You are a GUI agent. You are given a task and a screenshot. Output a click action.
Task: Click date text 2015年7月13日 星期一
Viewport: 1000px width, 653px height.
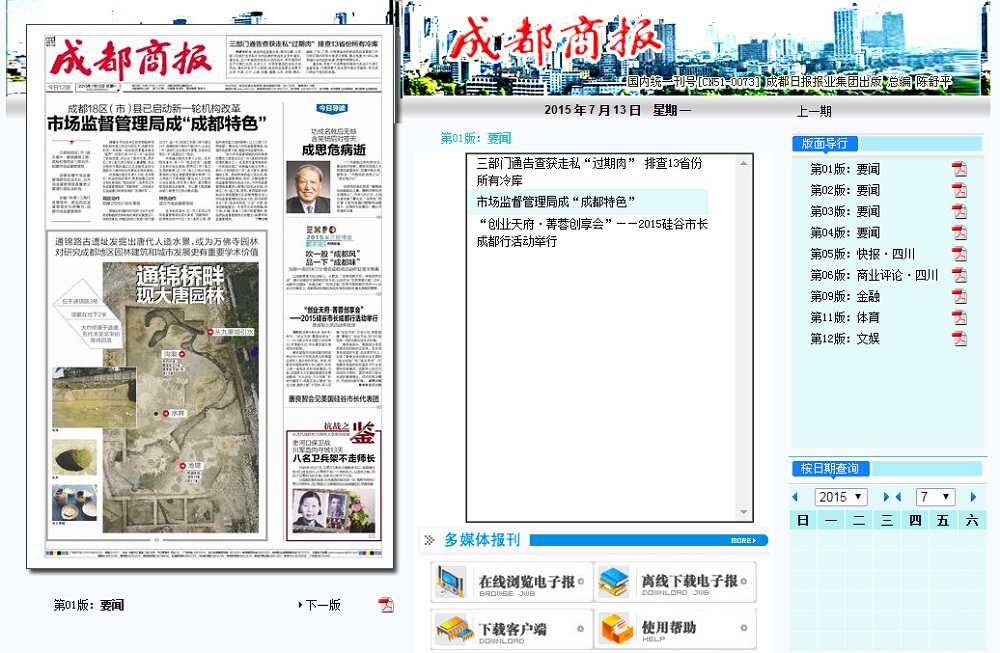617,110
